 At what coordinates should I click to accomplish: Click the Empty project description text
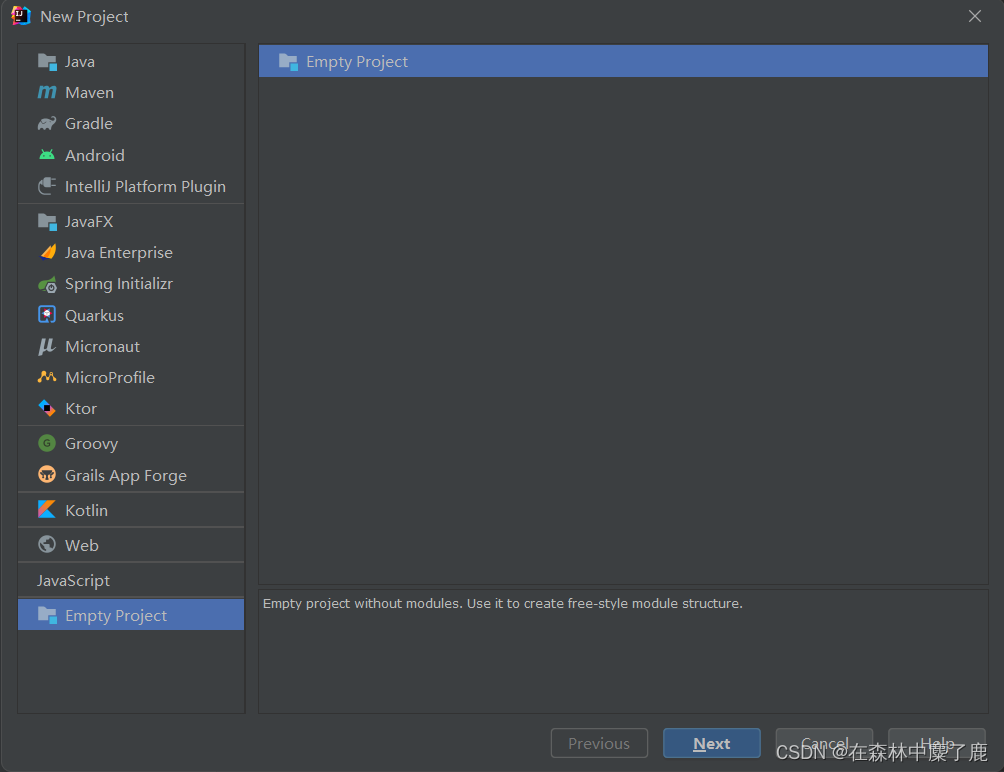tap(503, 604)
